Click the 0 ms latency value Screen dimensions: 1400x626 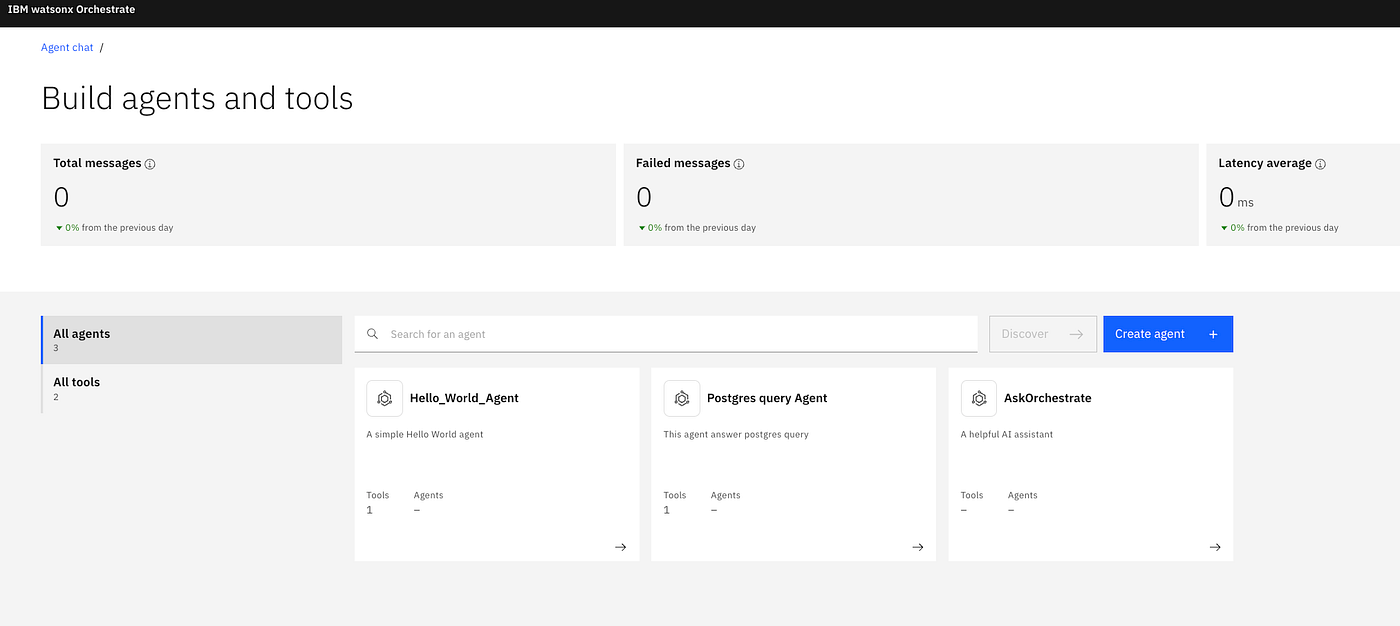pyautogui.click(x=1236, y=198)
